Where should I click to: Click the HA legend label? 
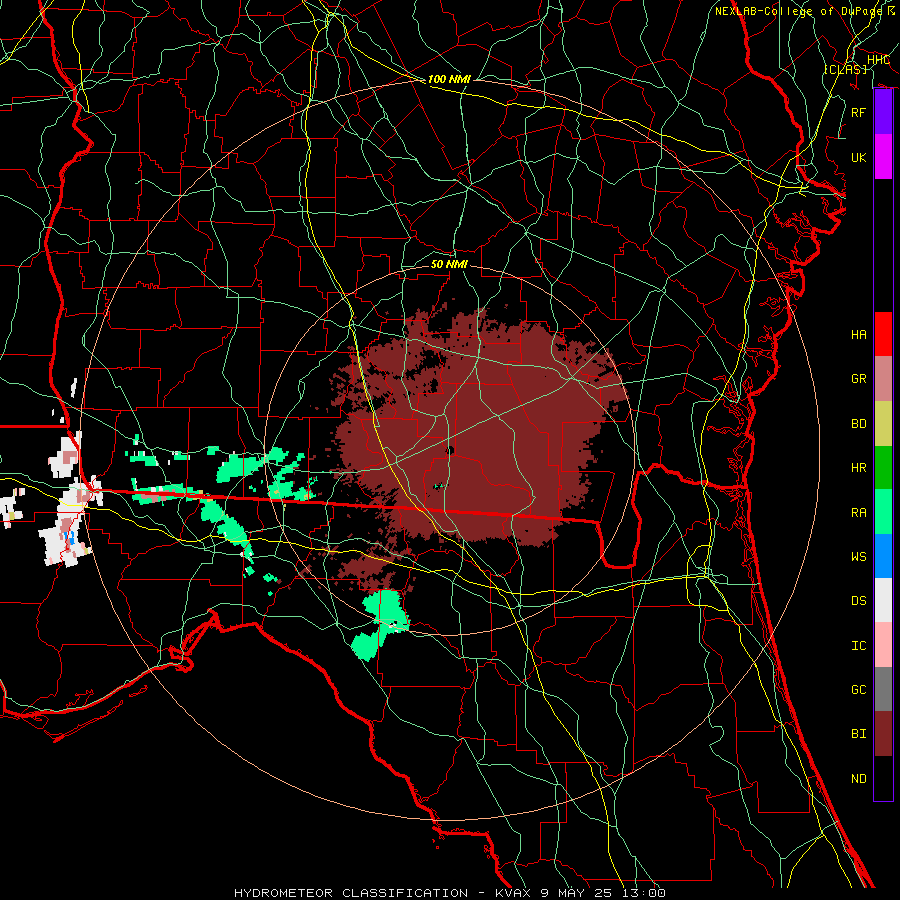click(x=859, y=334)
